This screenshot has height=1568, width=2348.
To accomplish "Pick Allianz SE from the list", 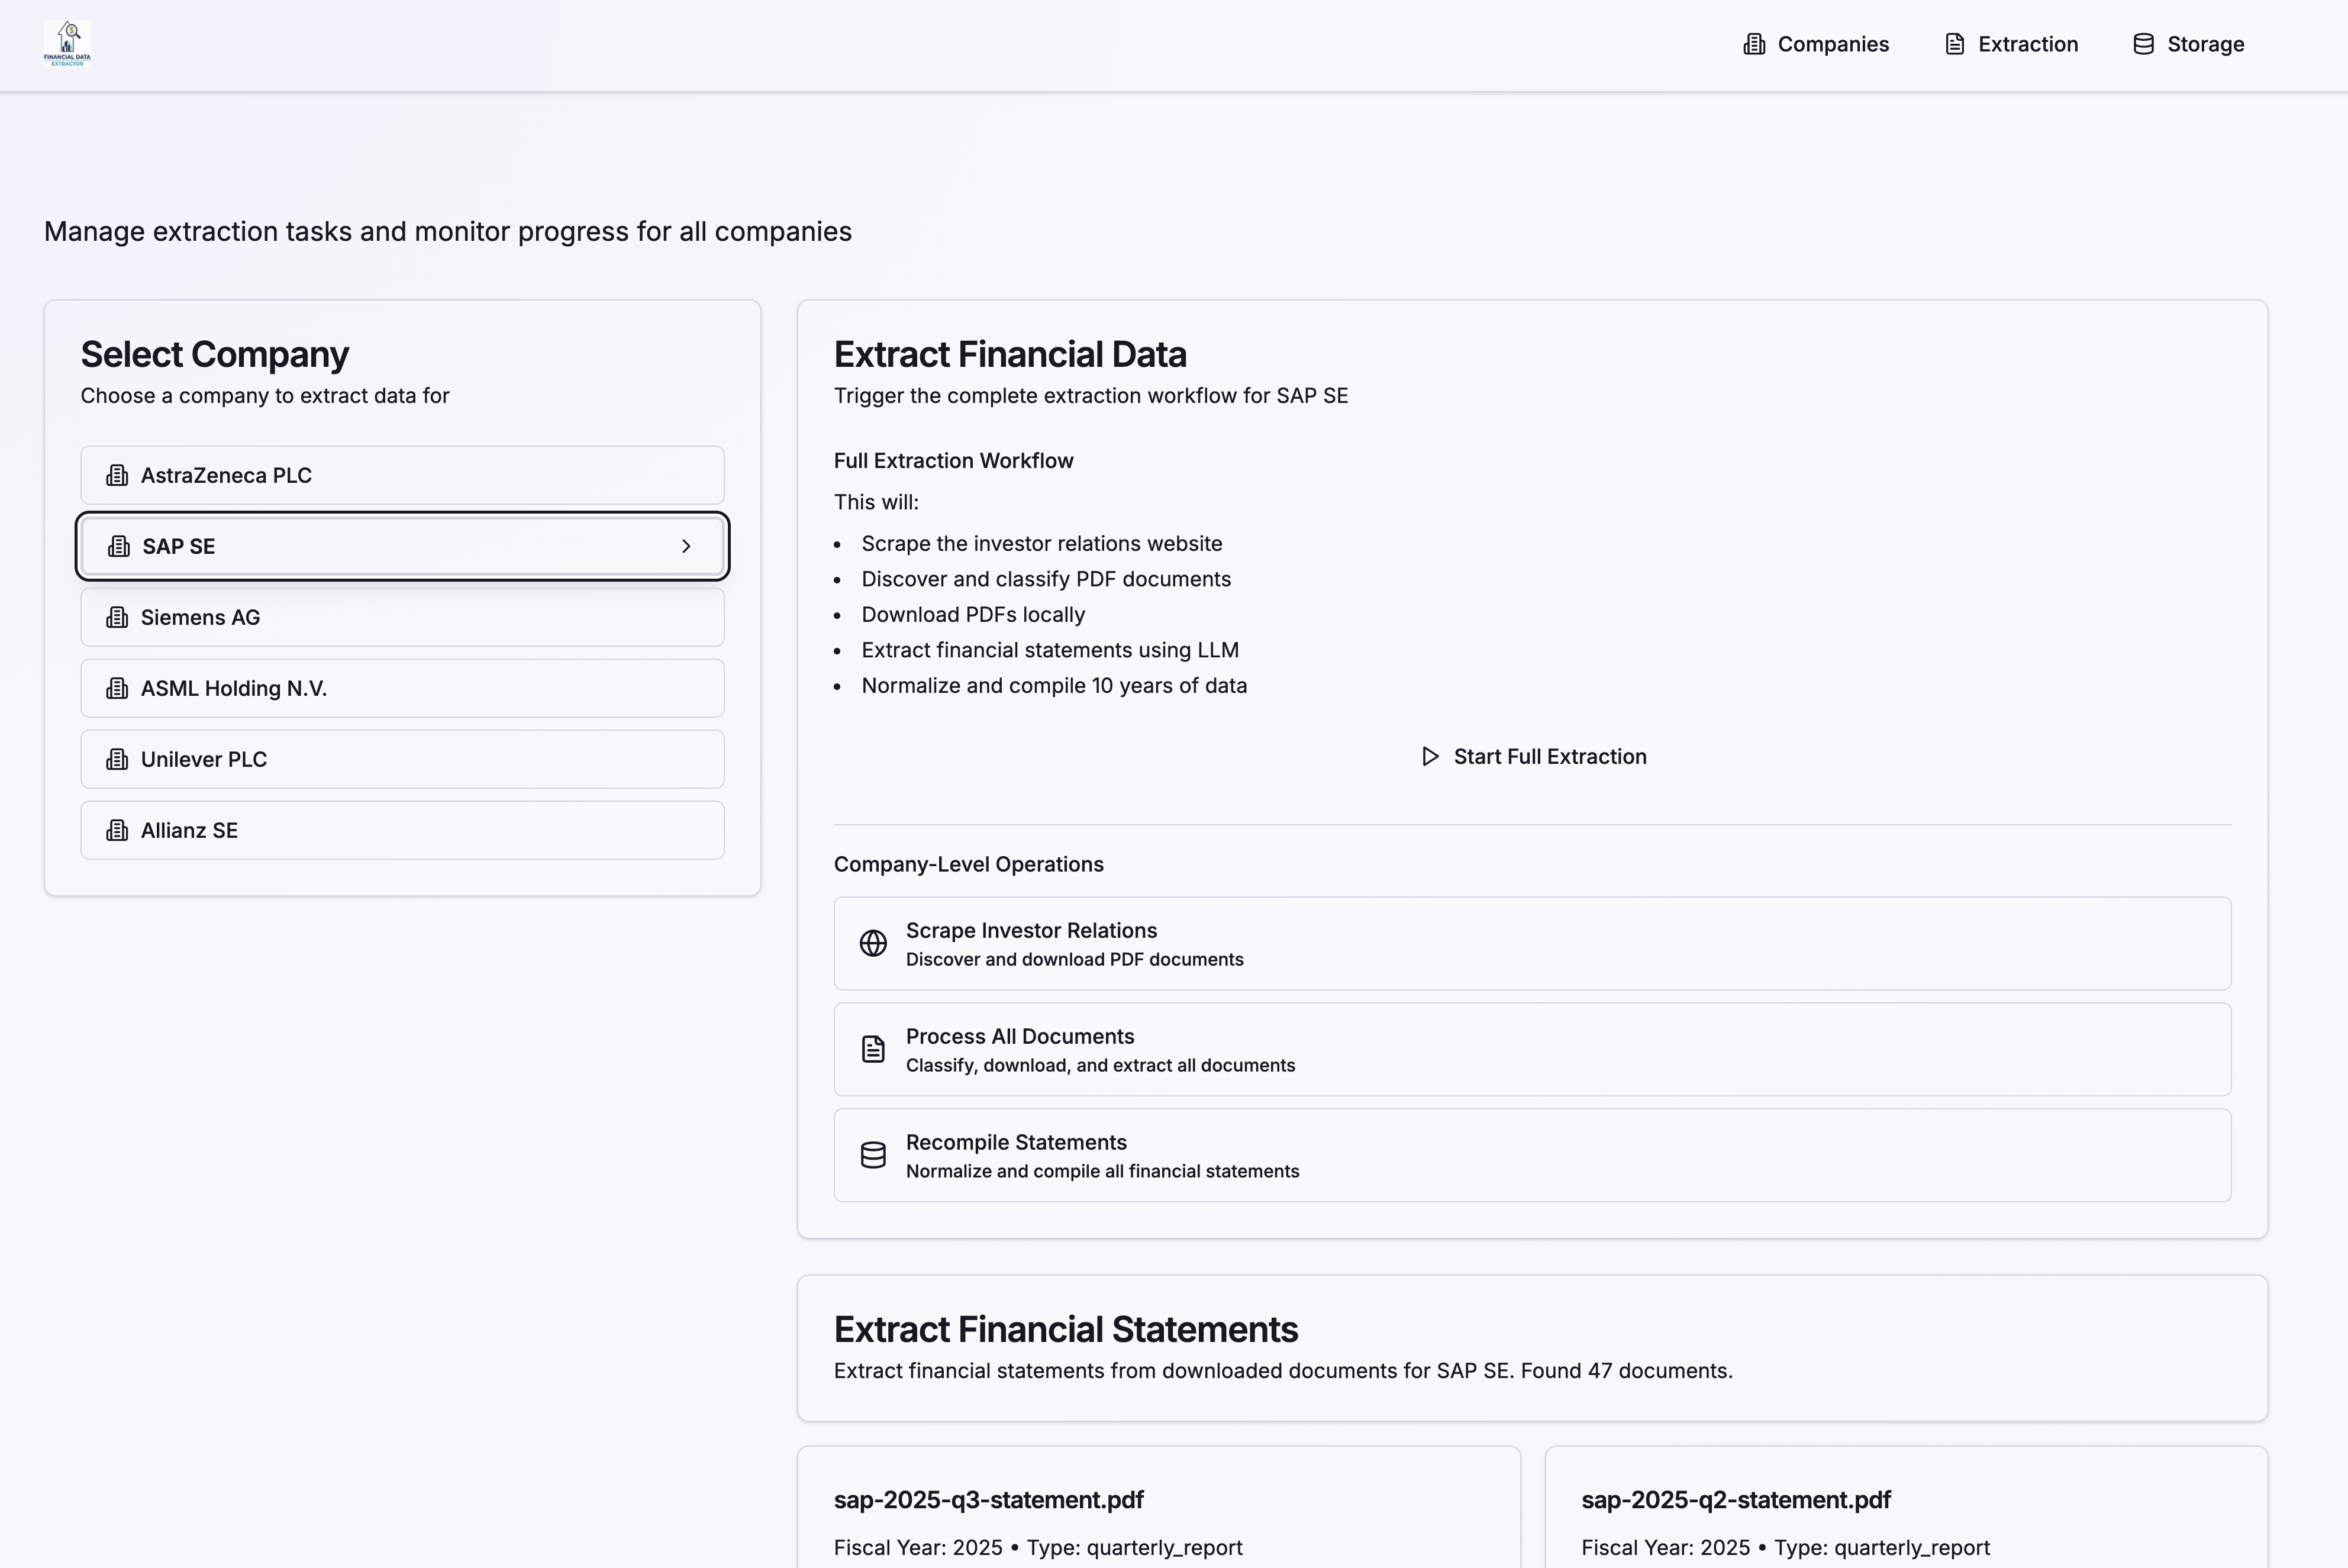I will [x=402, y=830].
